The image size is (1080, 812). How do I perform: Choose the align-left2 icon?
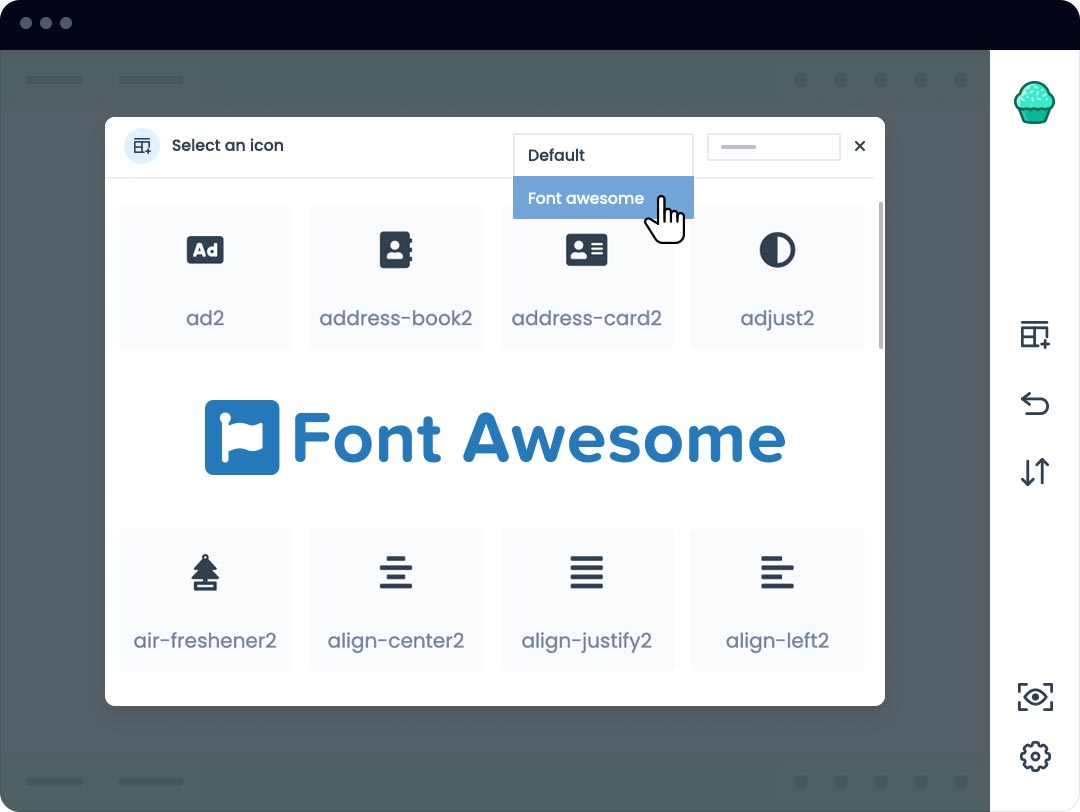click(x=778, y=599)
